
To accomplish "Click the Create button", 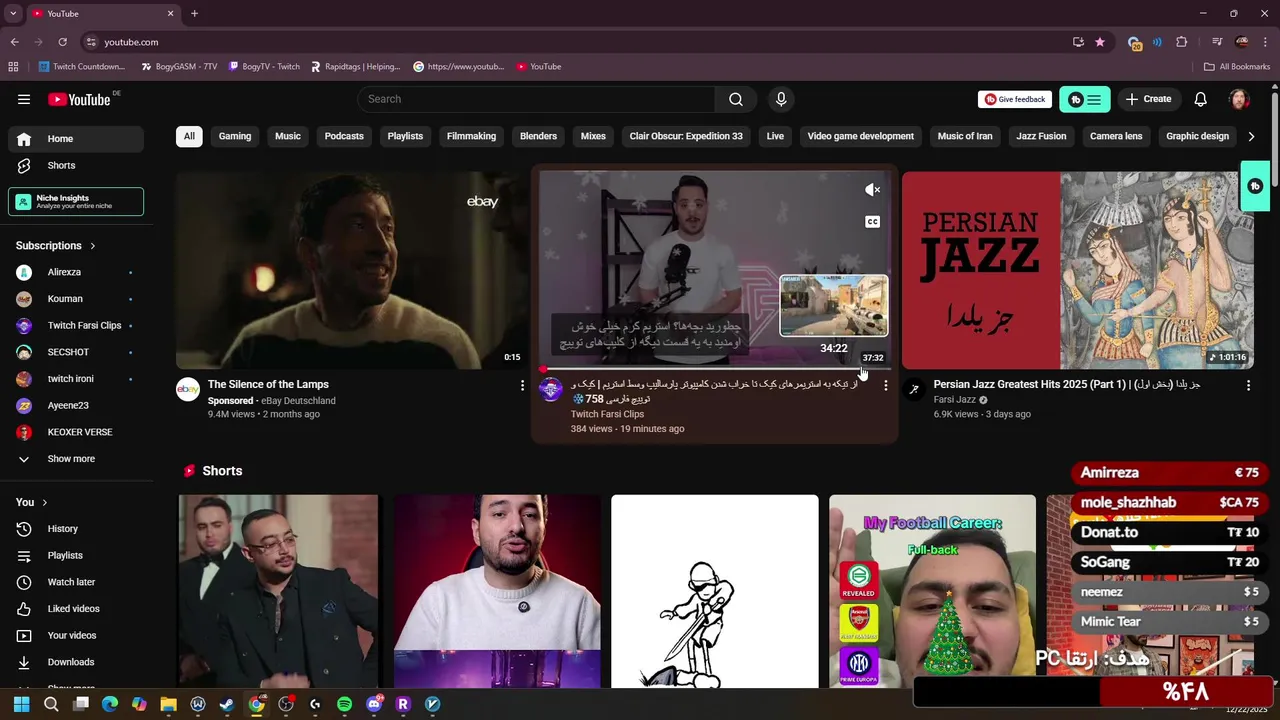I will point(1148,99).
